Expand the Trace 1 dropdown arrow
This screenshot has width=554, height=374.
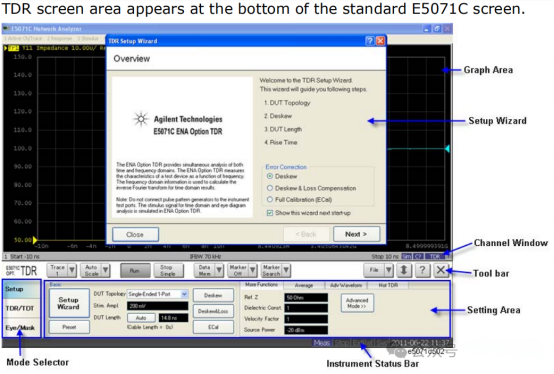(x=72, y=271)
